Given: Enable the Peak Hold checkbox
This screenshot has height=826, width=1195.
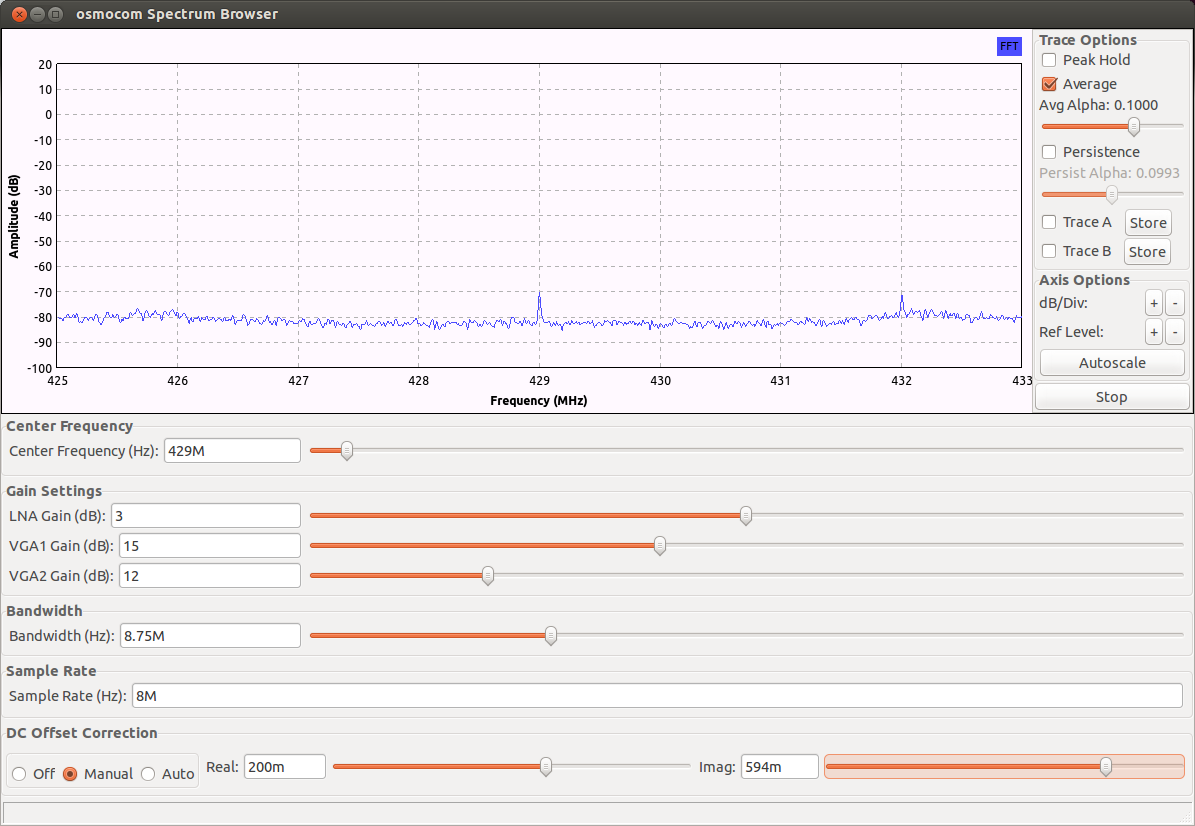Looking at the screenshot, I should (1049, 60).
